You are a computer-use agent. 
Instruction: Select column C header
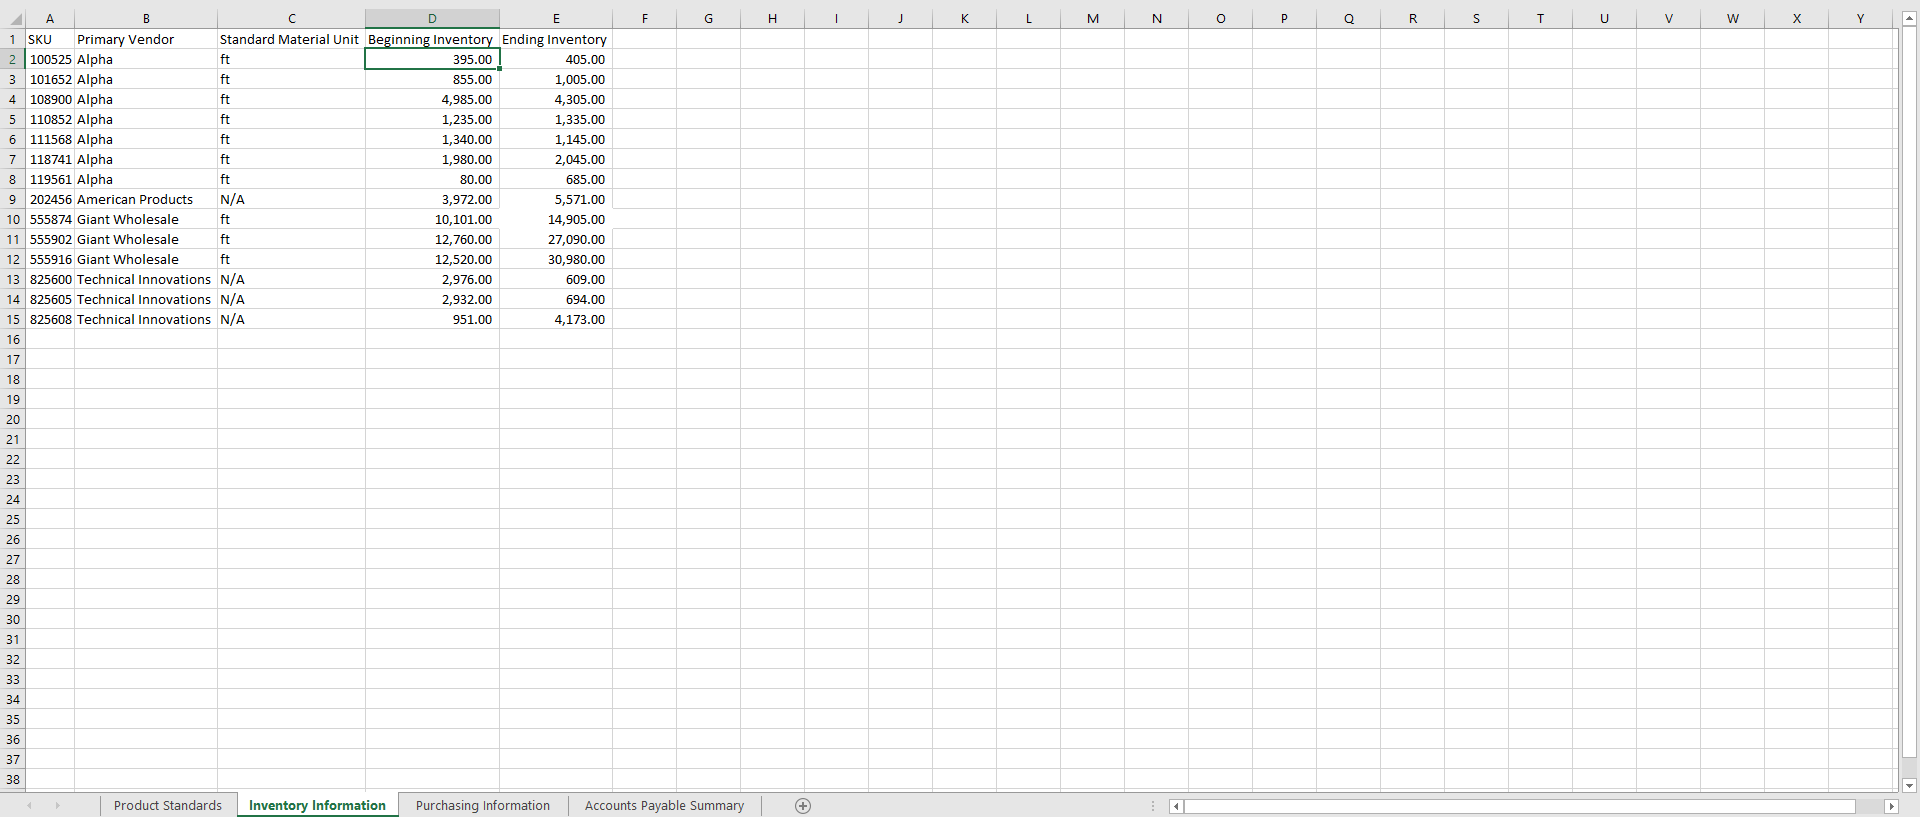coord(291,19)
